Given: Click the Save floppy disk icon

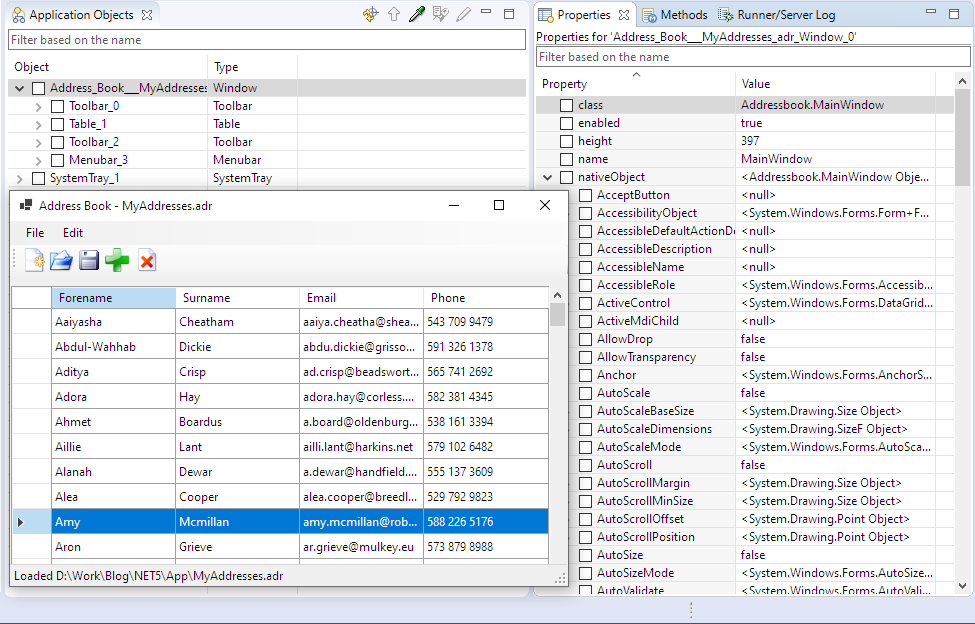Looking at the screenshot, I should [89, 261].
